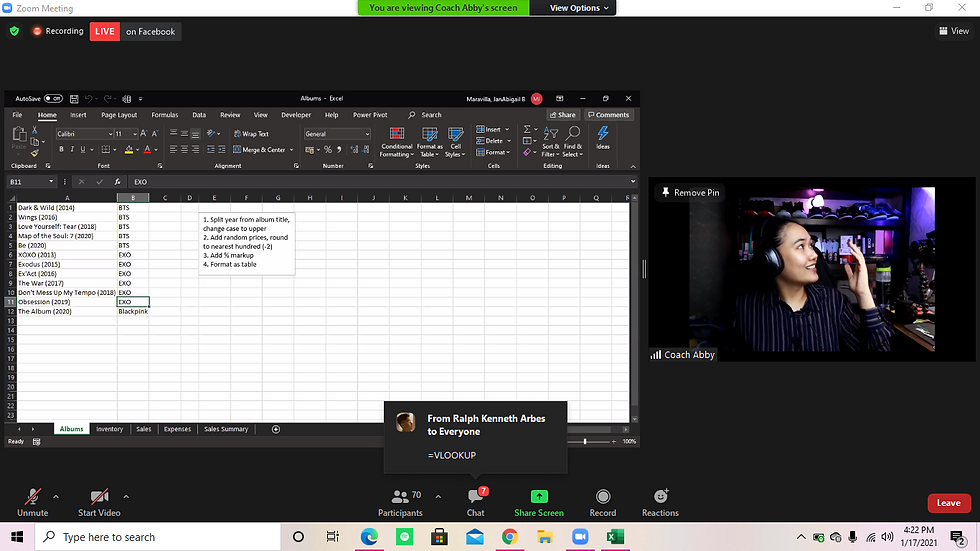Click the Record button in Zoom
Screen dimensions: 980x551
coord(602,503)
